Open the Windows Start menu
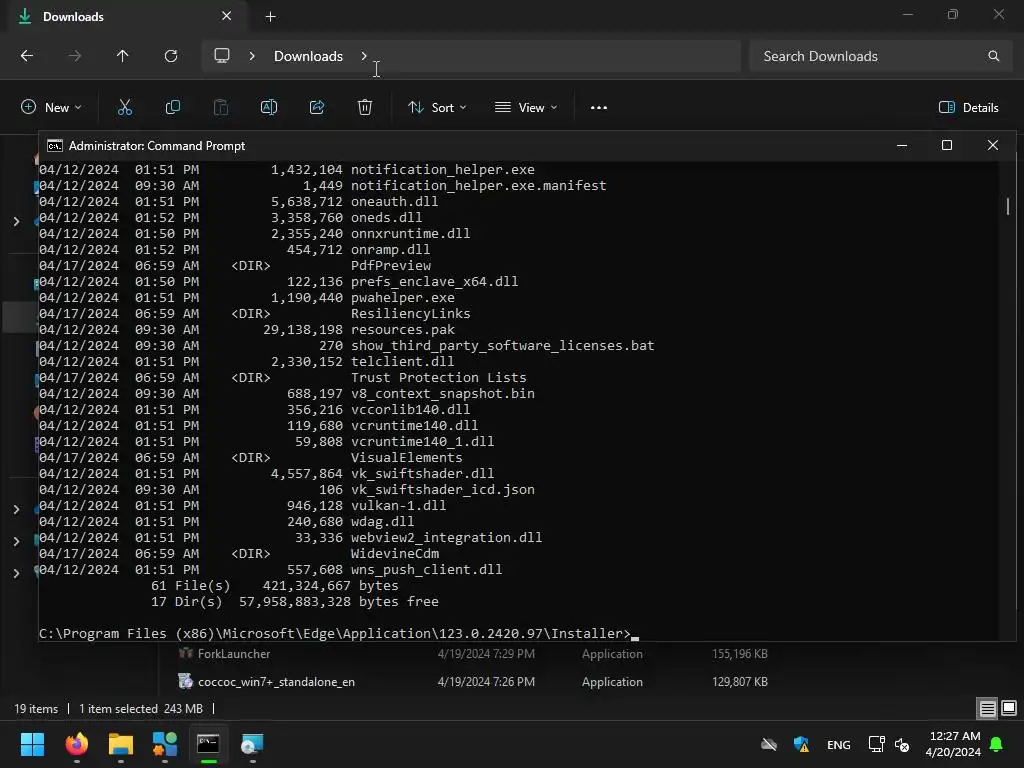Viewport: 1024px width, 768px height. coord(32,744)
